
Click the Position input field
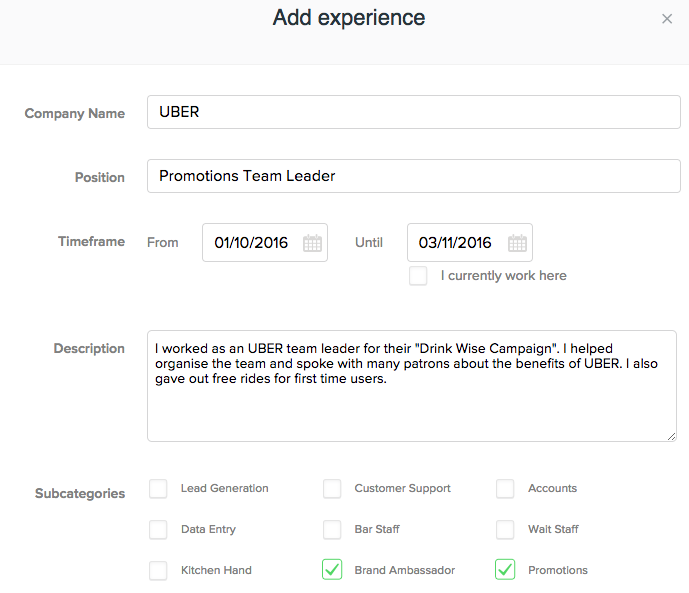[x=413, y=176]
